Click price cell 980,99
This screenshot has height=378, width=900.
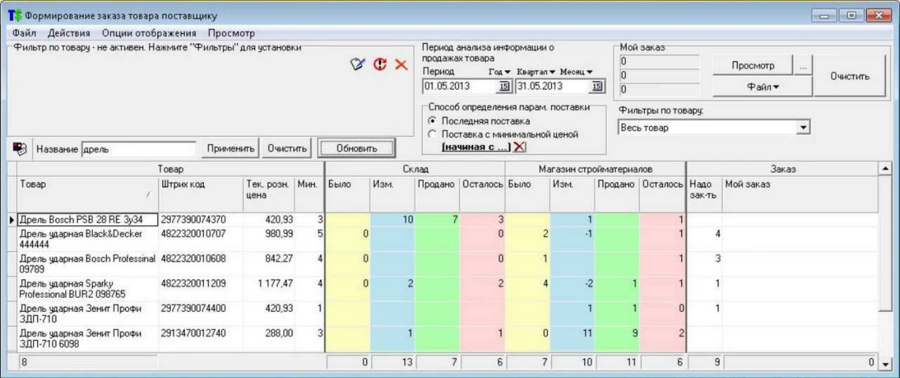[269, 239]
